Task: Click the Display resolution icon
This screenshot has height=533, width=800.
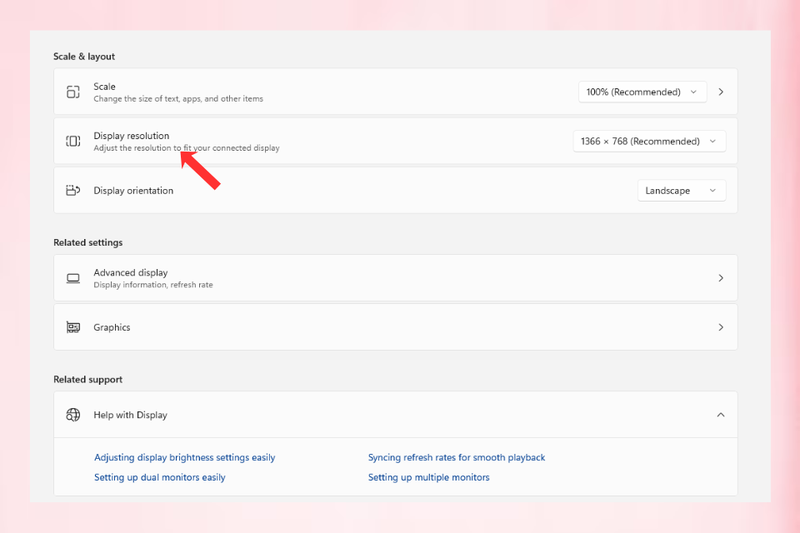Action: [73, 141]
